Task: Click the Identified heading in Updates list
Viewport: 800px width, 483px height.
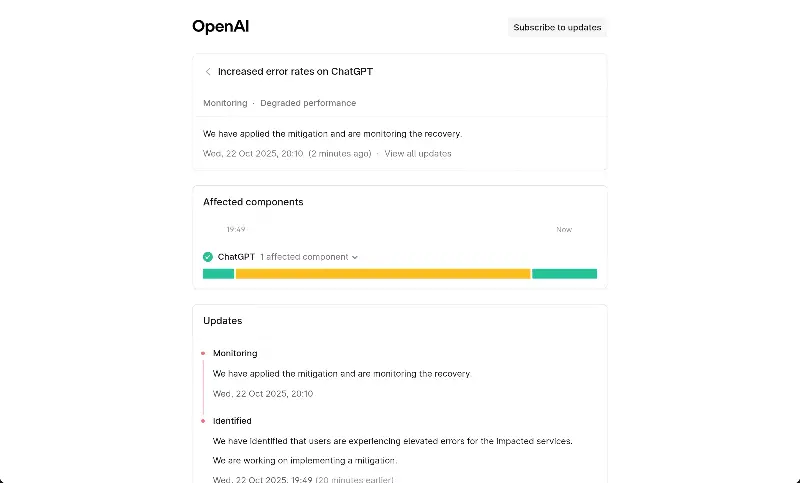Action: [232, 421]
